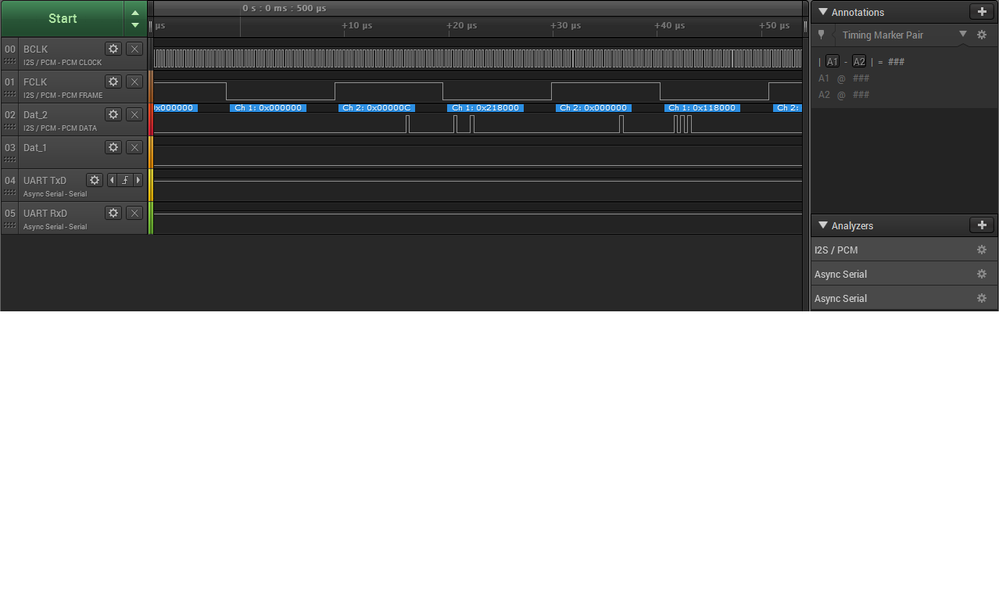Click the green Start capture button

[x=62, y=18]
